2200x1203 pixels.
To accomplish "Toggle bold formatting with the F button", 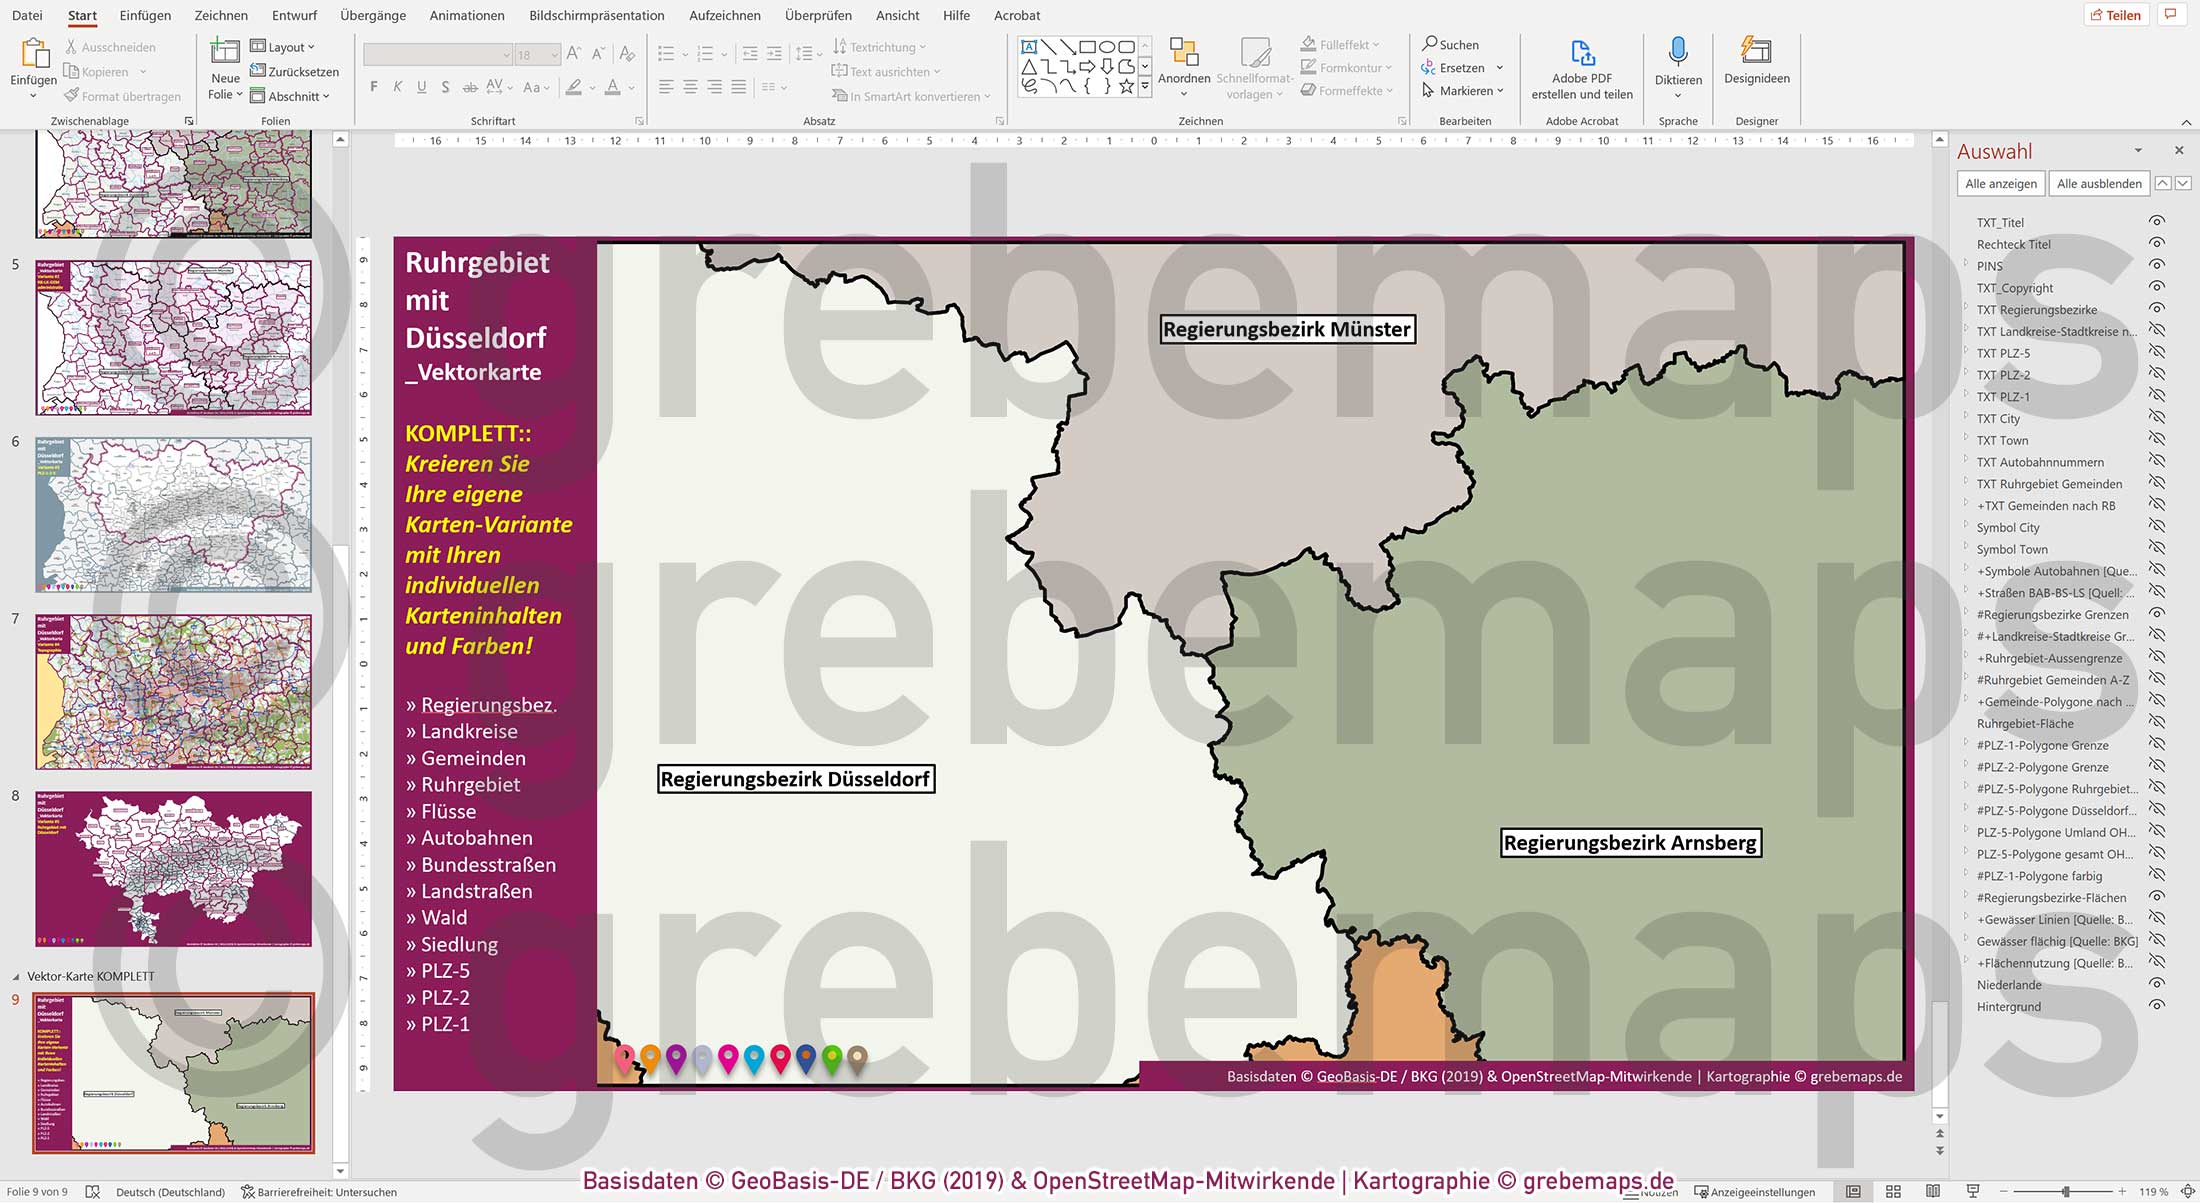I will [x=373, y=87].
